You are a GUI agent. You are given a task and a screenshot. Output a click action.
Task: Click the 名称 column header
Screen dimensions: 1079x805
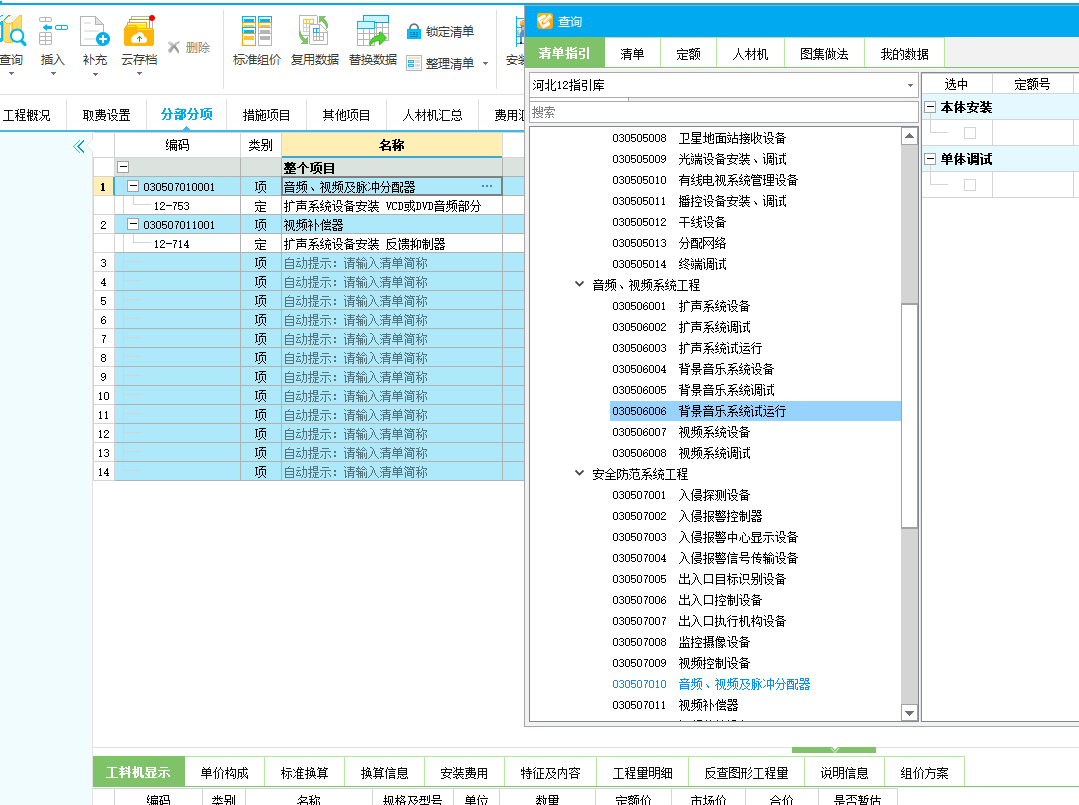(392, 145)
